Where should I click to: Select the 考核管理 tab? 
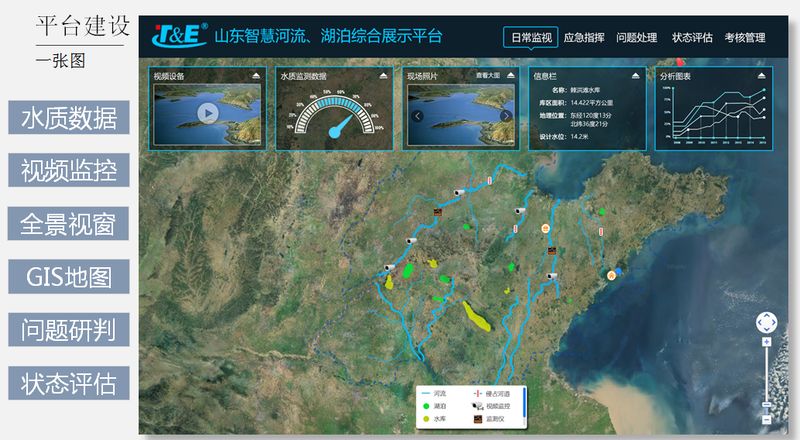(x=746, y=38)
